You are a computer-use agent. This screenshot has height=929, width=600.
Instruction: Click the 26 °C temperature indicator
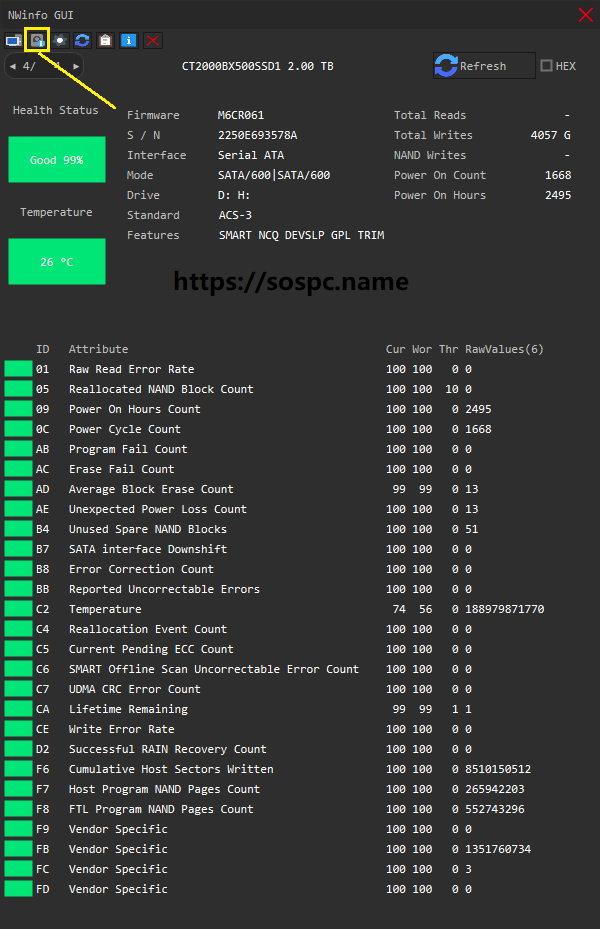(x=56, y=262)
